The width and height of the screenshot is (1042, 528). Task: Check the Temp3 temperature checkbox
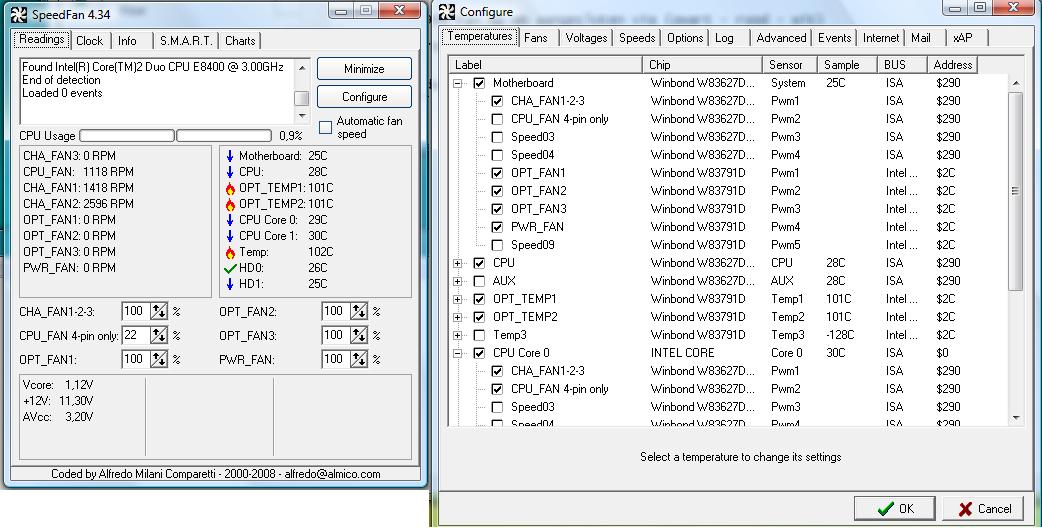[x=479, y=335]
